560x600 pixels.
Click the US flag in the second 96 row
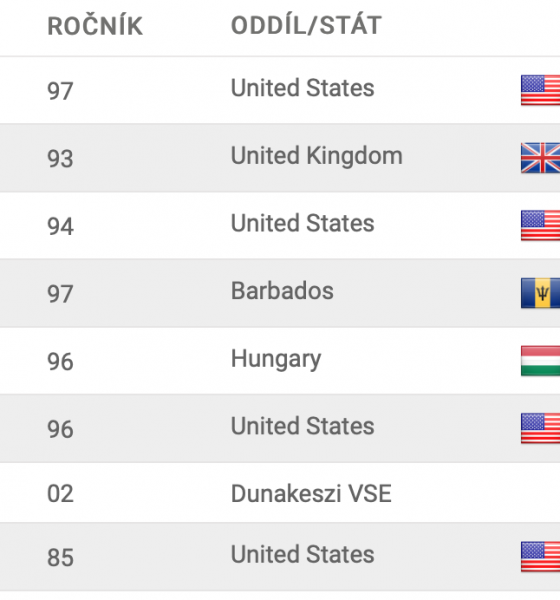pyautogui.click(x=540, y=428)
